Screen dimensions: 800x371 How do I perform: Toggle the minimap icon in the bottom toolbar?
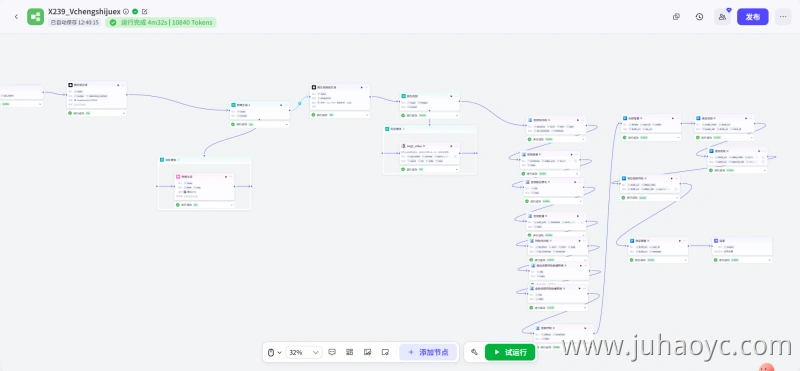[x=367, y=352]
